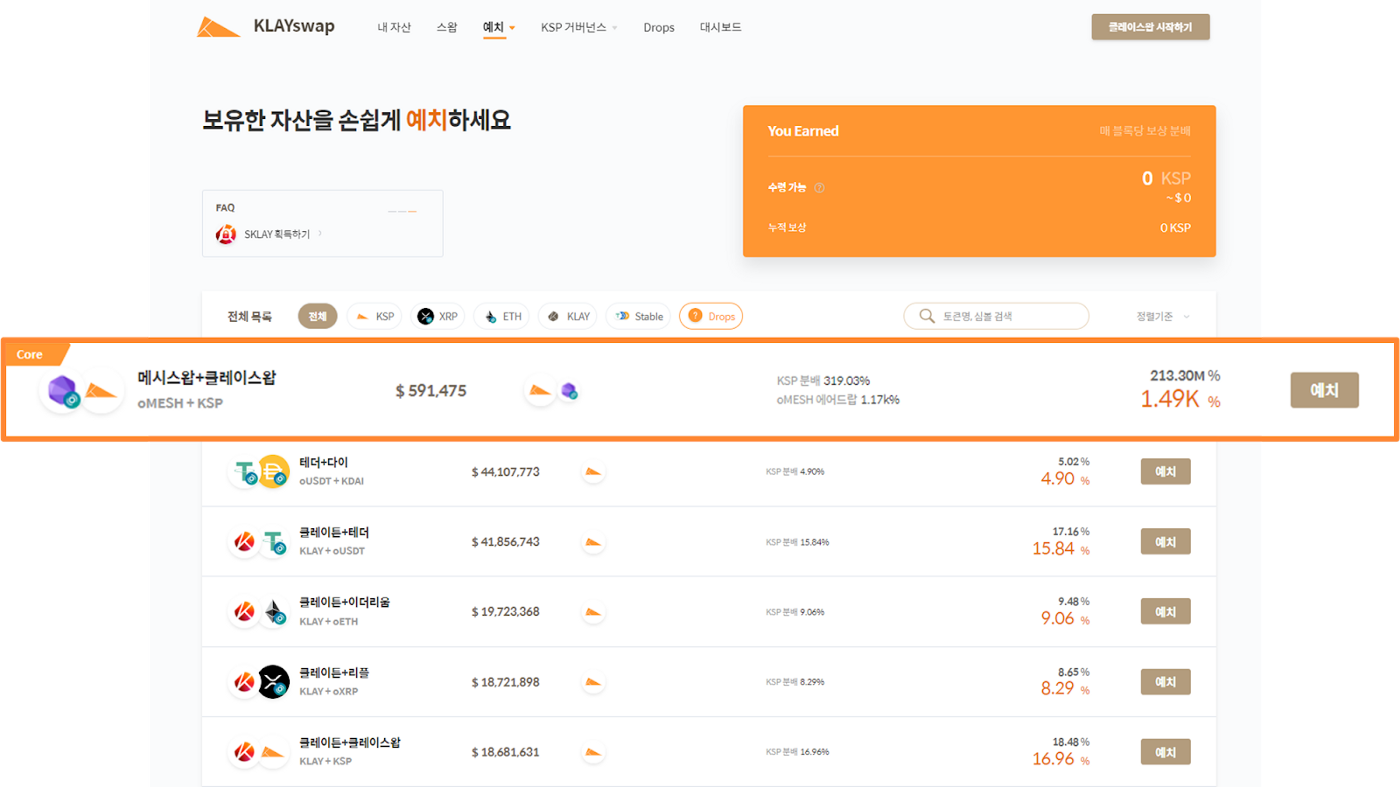The image size is (1400, 787).
Task: Click the search magnifier icon
Action: point(927,316)
